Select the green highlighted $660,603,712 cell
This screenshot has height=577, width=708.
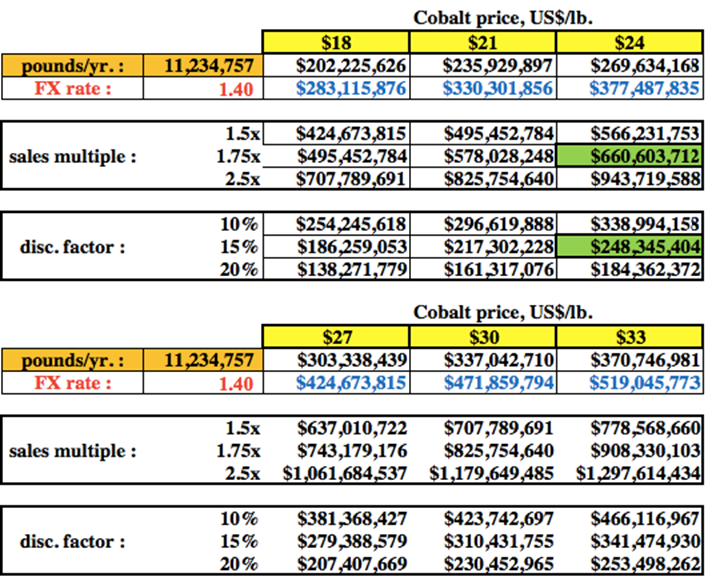630,156
